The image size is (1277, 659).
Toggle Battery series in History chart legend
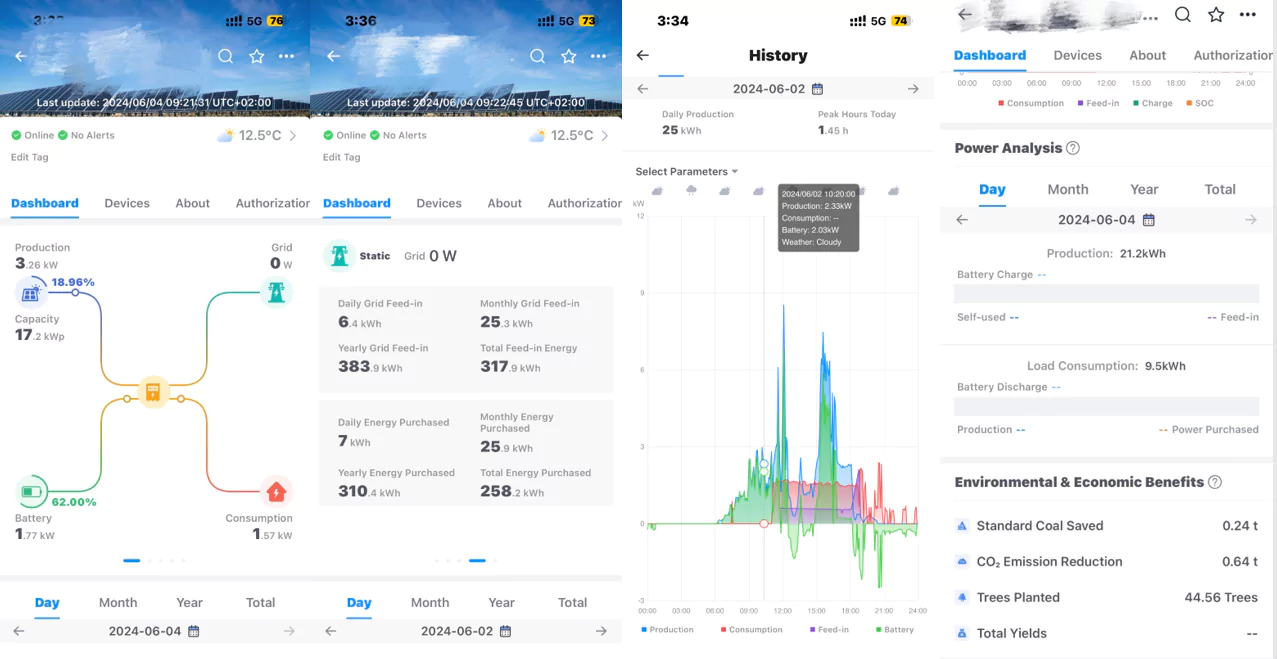pos(894,630)
